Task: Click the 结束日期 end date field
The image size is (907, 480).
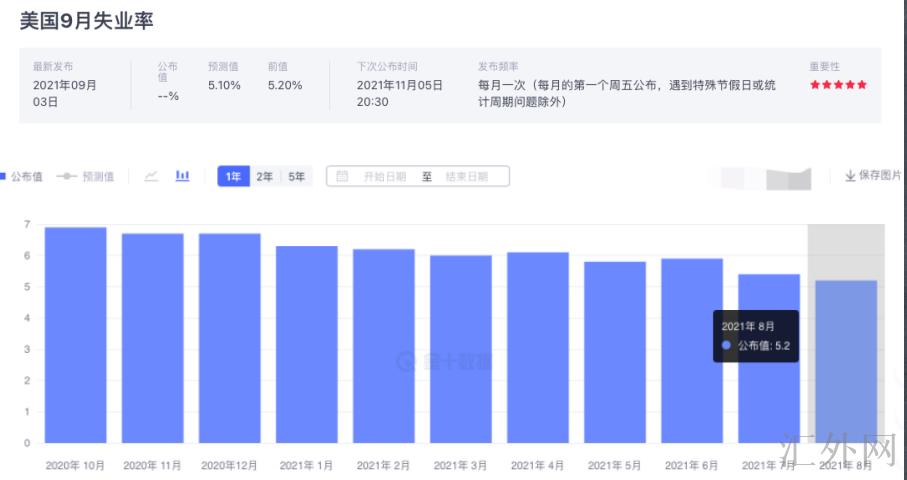Action: (466, 176)
